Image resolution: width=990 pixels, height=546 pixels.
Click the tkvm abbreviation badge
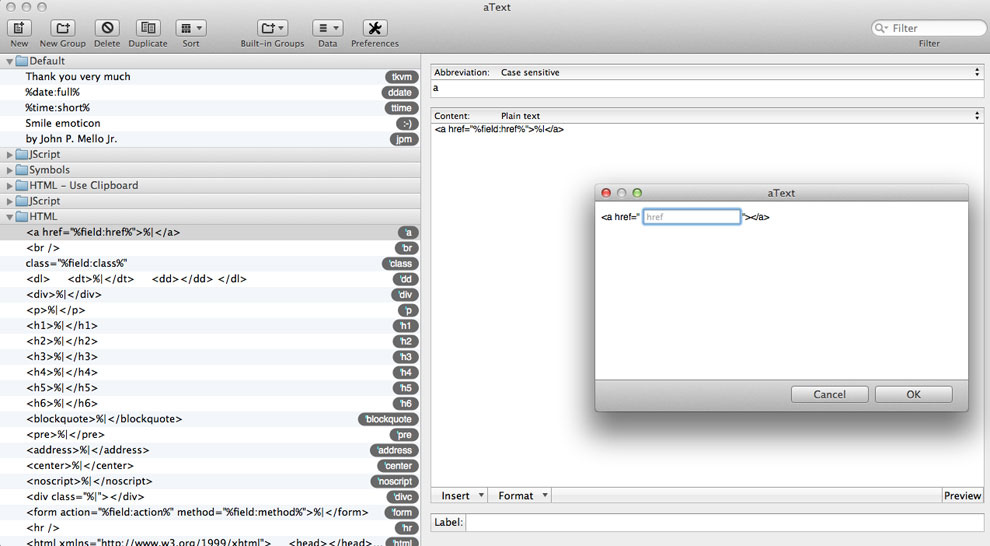coord(402,77)
